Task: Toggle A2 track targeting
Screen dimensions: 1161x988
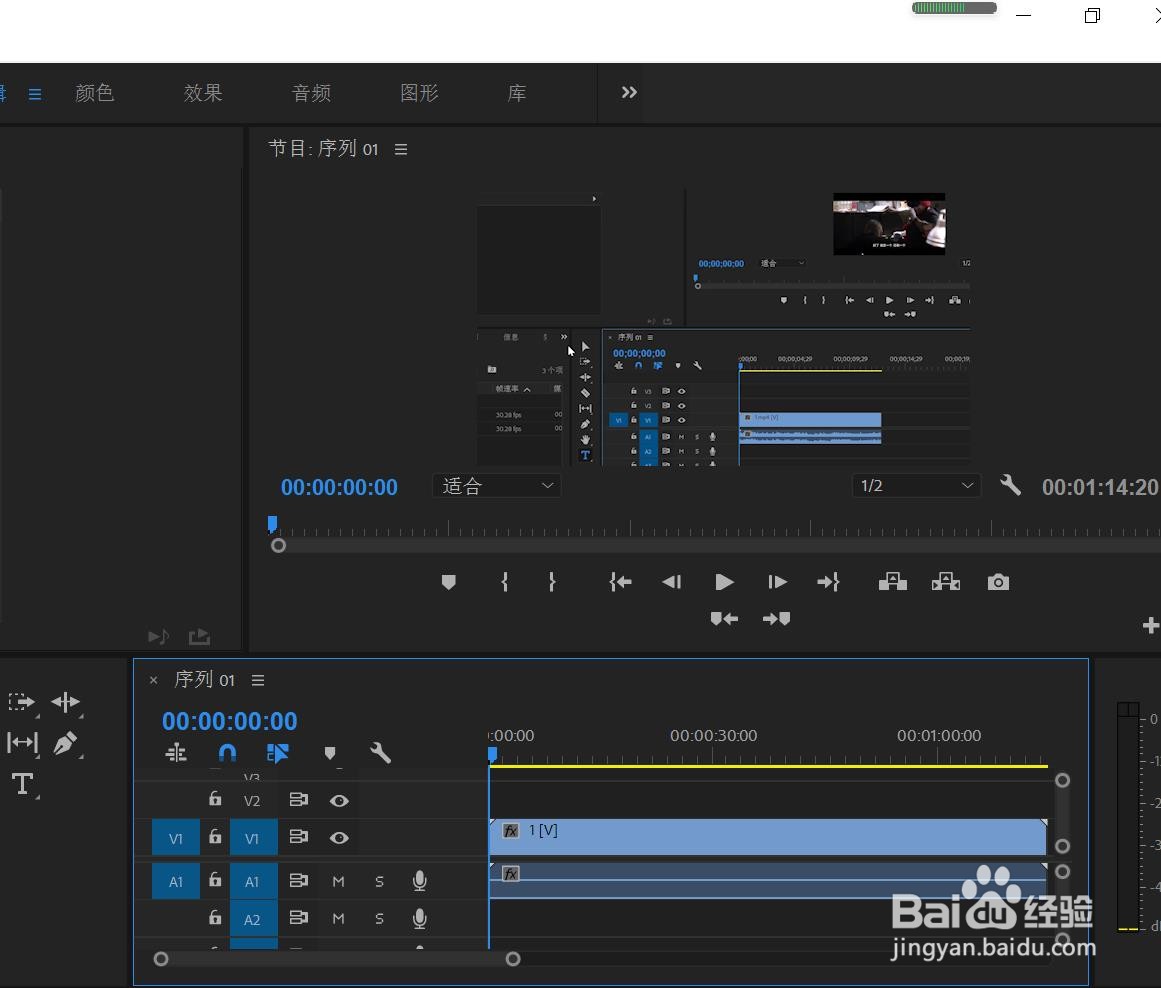Action: [x=253, y=918]
